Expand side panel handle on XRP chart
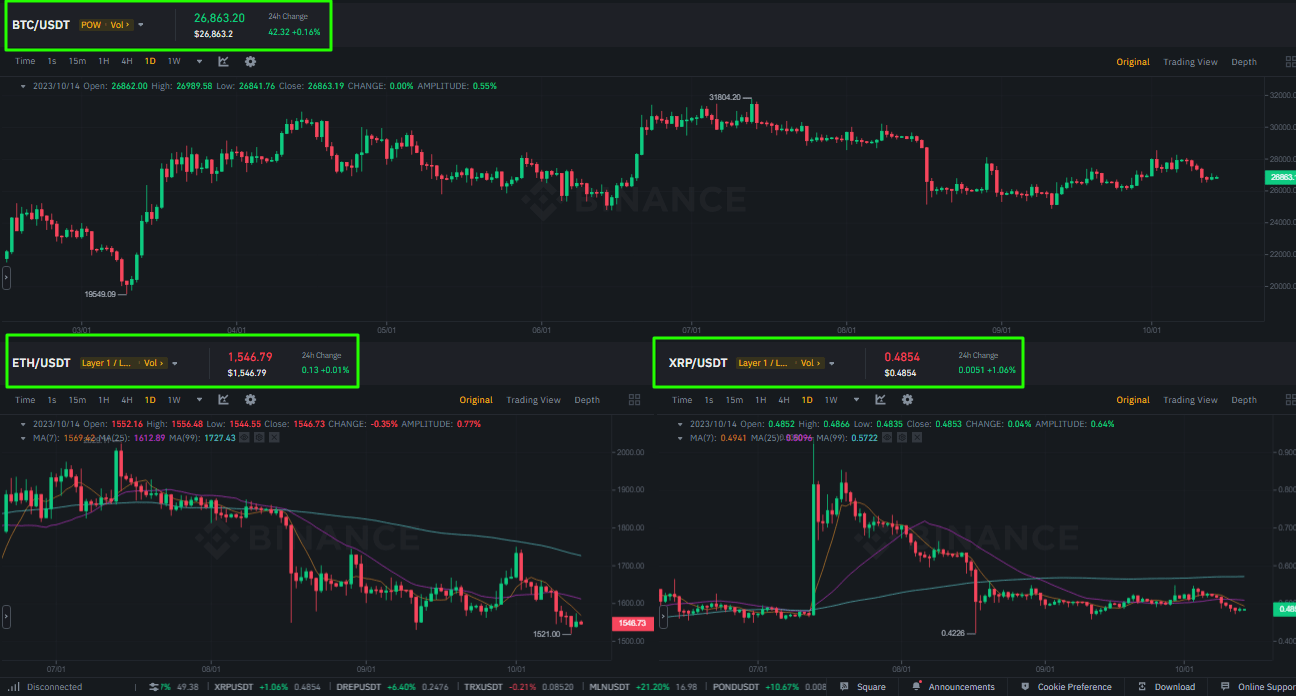The image size is (1296, 696). point(663,616)
